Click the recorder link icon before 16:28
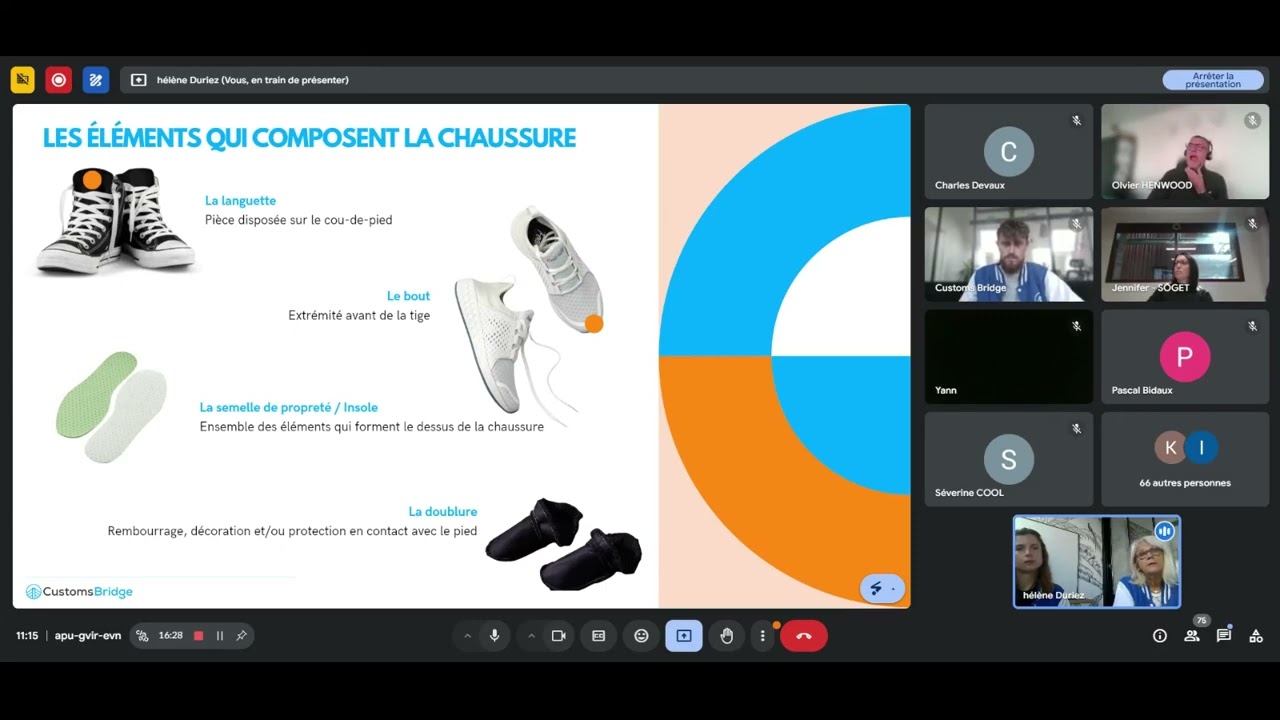The height and width of the screenshot is (720, 1280). click(142, 636)
